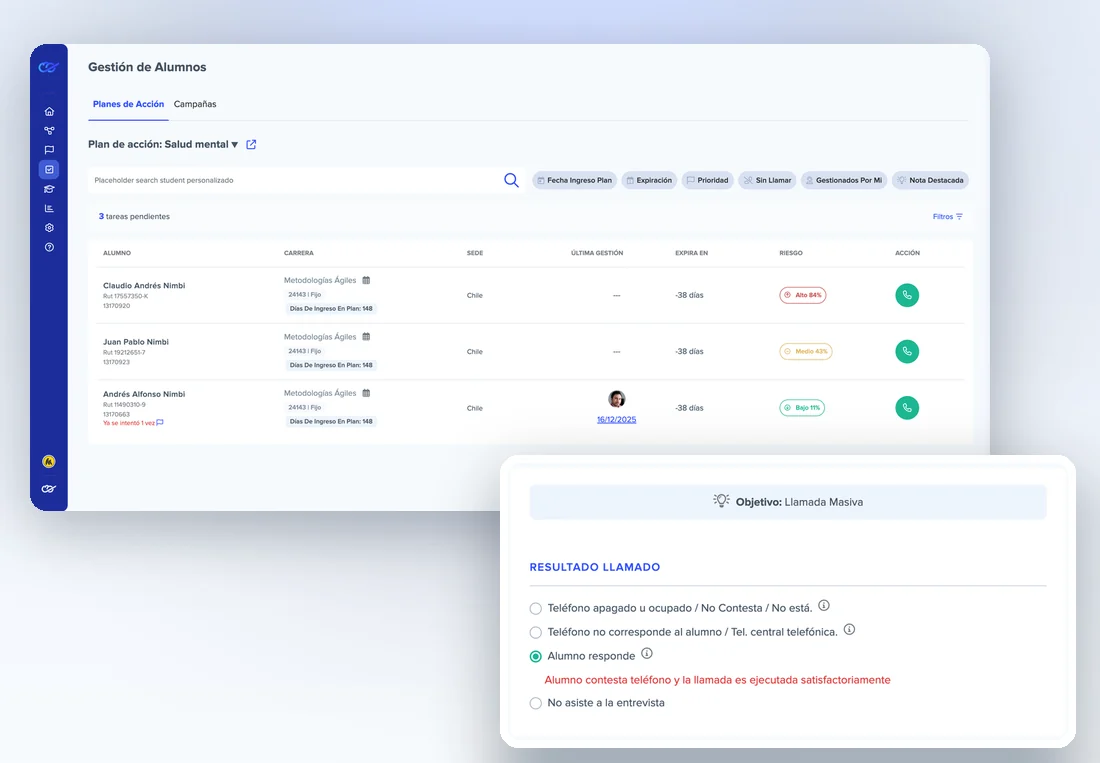This screenshot has height=763, width=1100.
Task: Open the bar chart icon in the sidebar
Action: pos(49,208)
